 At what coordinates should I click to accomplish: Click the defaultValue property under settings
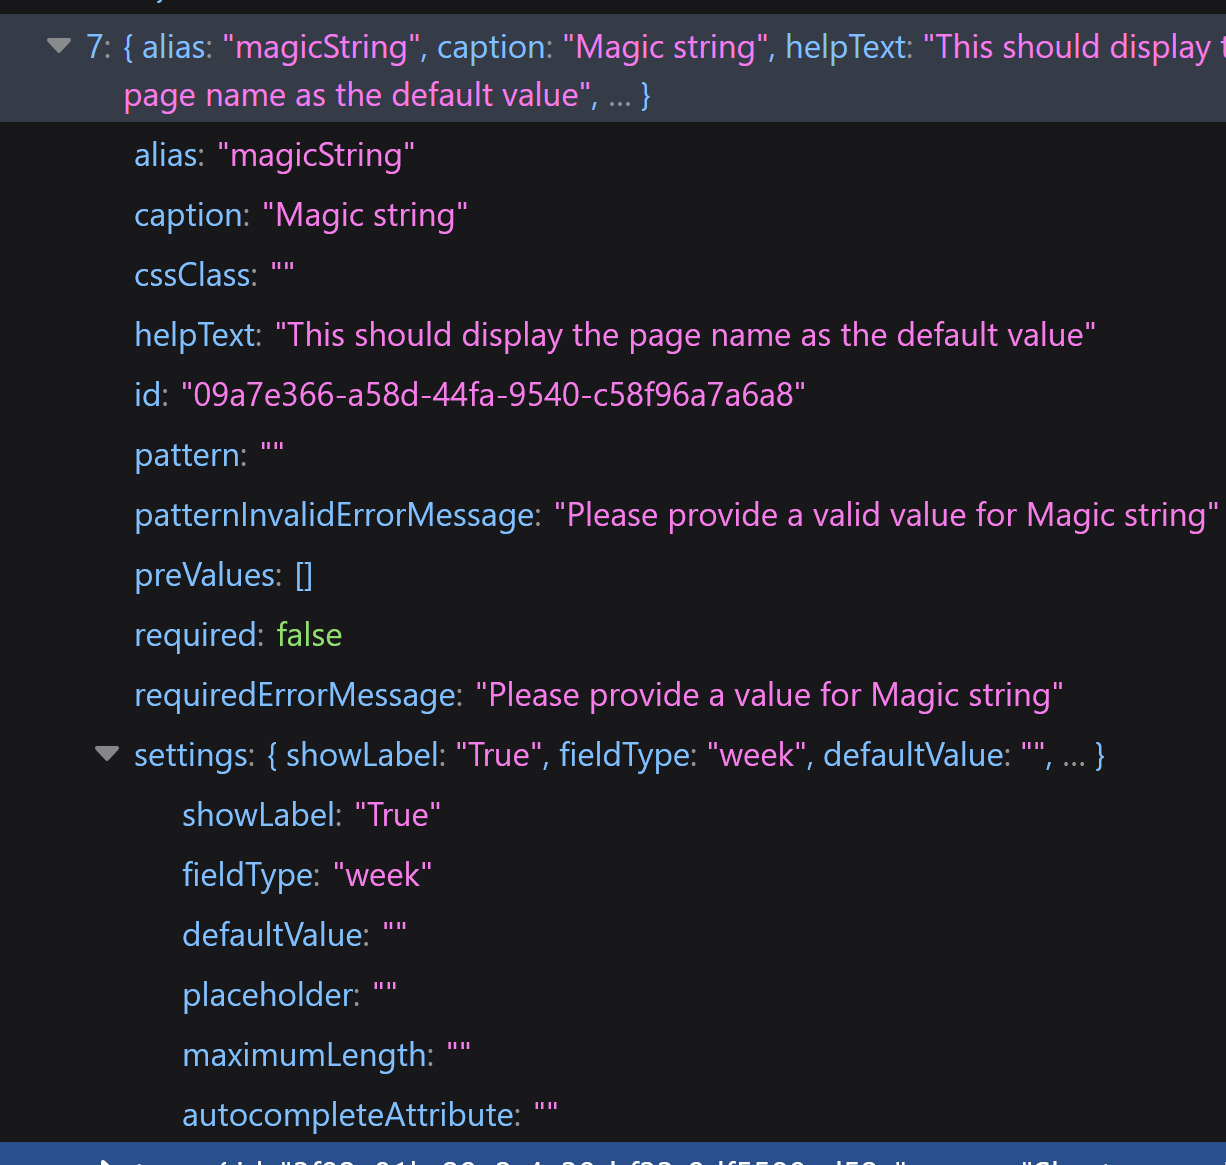294,935
